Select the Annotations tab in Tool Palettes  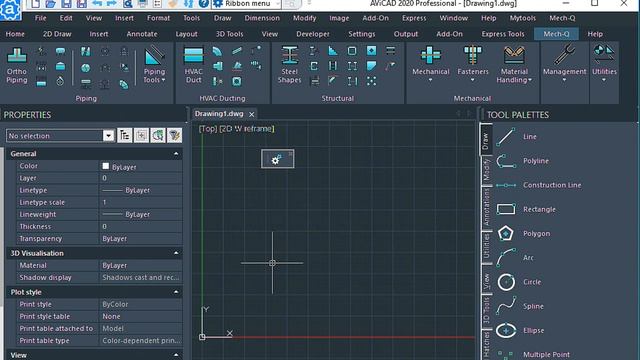tap(486, 207)
